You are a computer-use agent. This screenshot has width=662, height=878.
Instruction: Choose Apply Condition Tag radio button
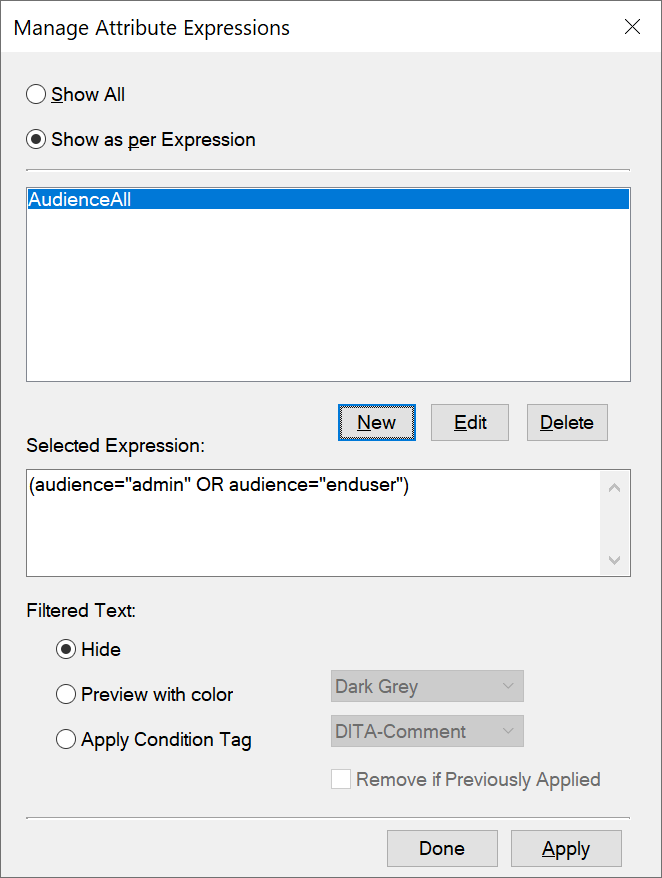pyautogui.click(x=67, y=740)
